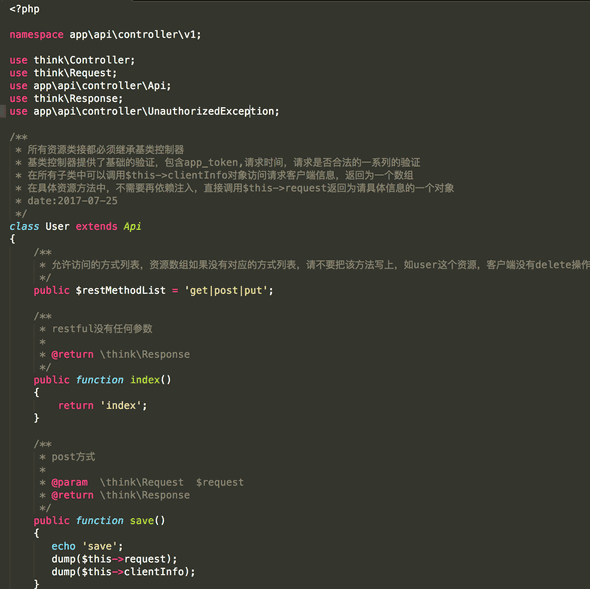Click the '$restMethodList' property name
The width and height of the screenshot is (590, 589).
[120, 291]
